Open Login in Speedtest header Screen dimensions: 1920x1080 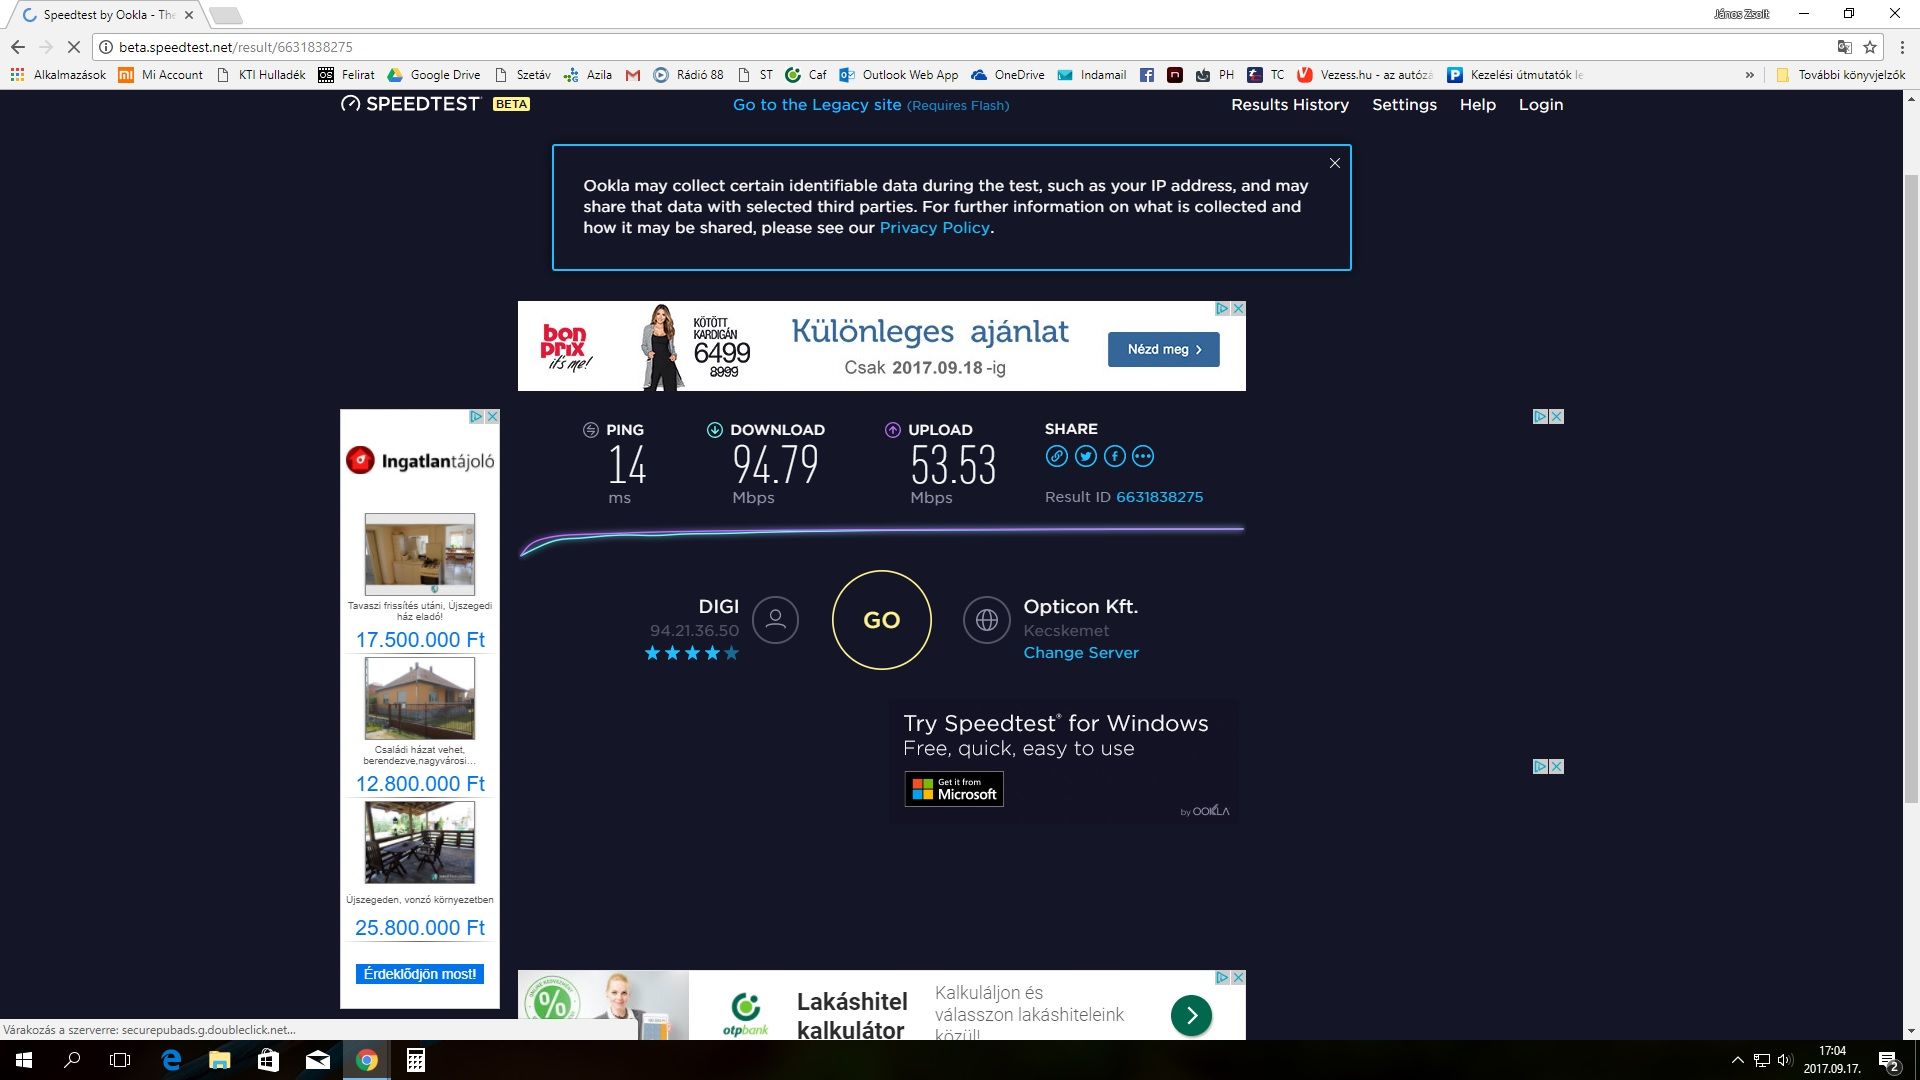tap(1540, 105)
